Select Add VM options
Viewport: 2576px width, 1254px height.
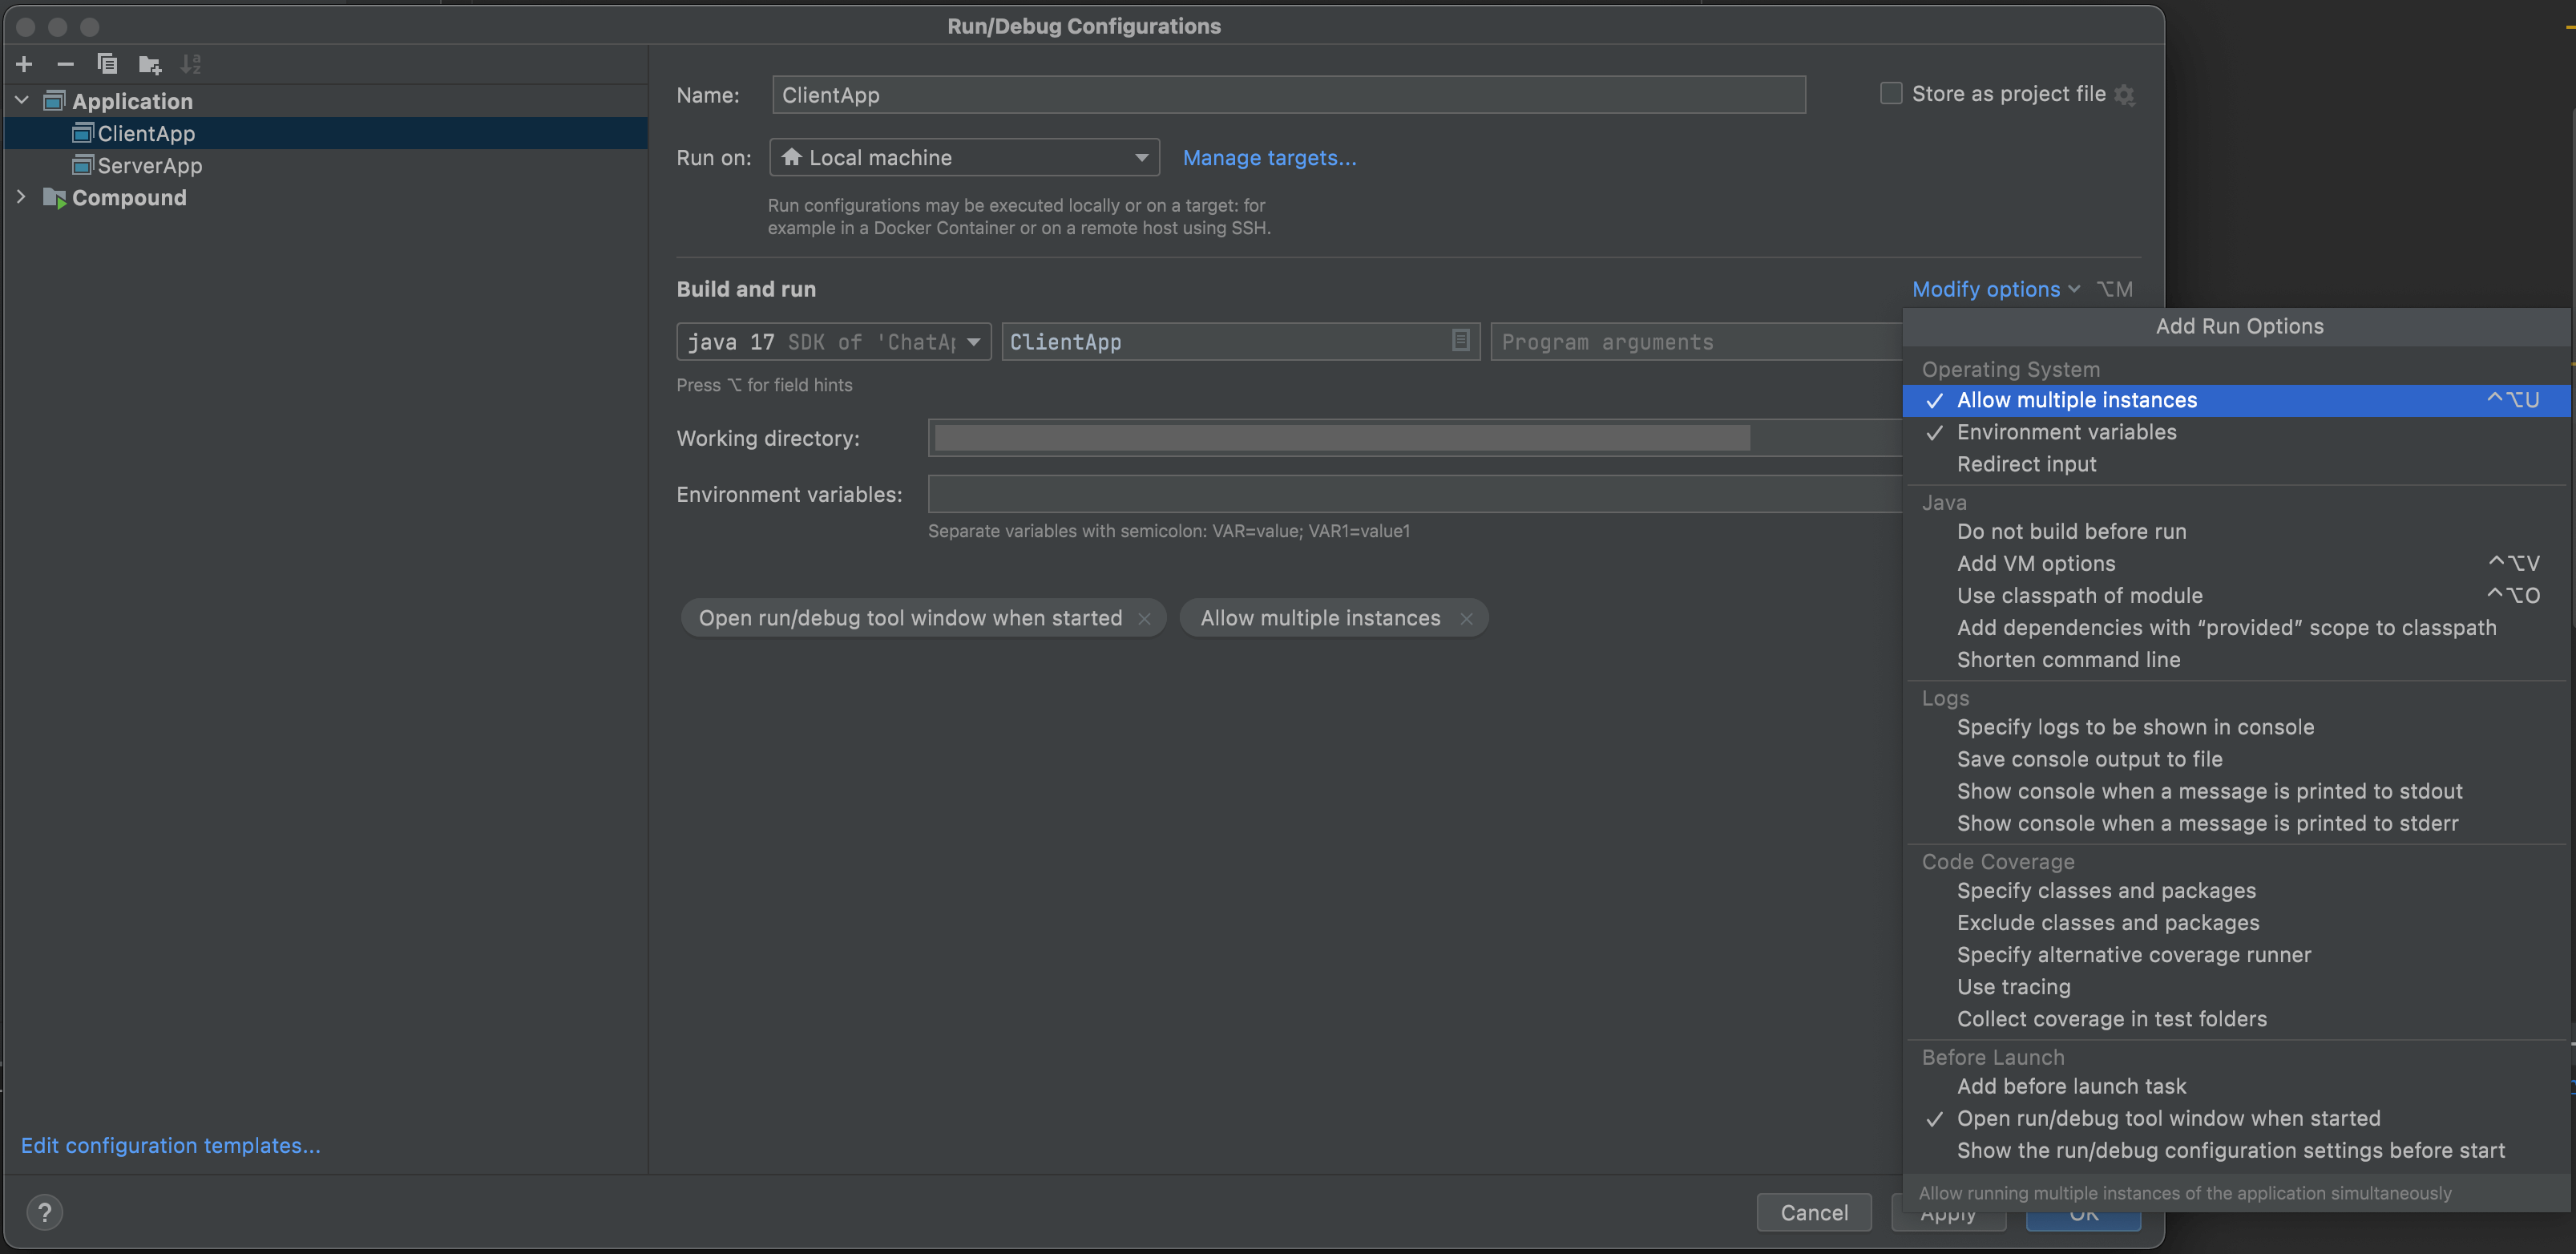pyautogui.click(x=2236, y=563)
